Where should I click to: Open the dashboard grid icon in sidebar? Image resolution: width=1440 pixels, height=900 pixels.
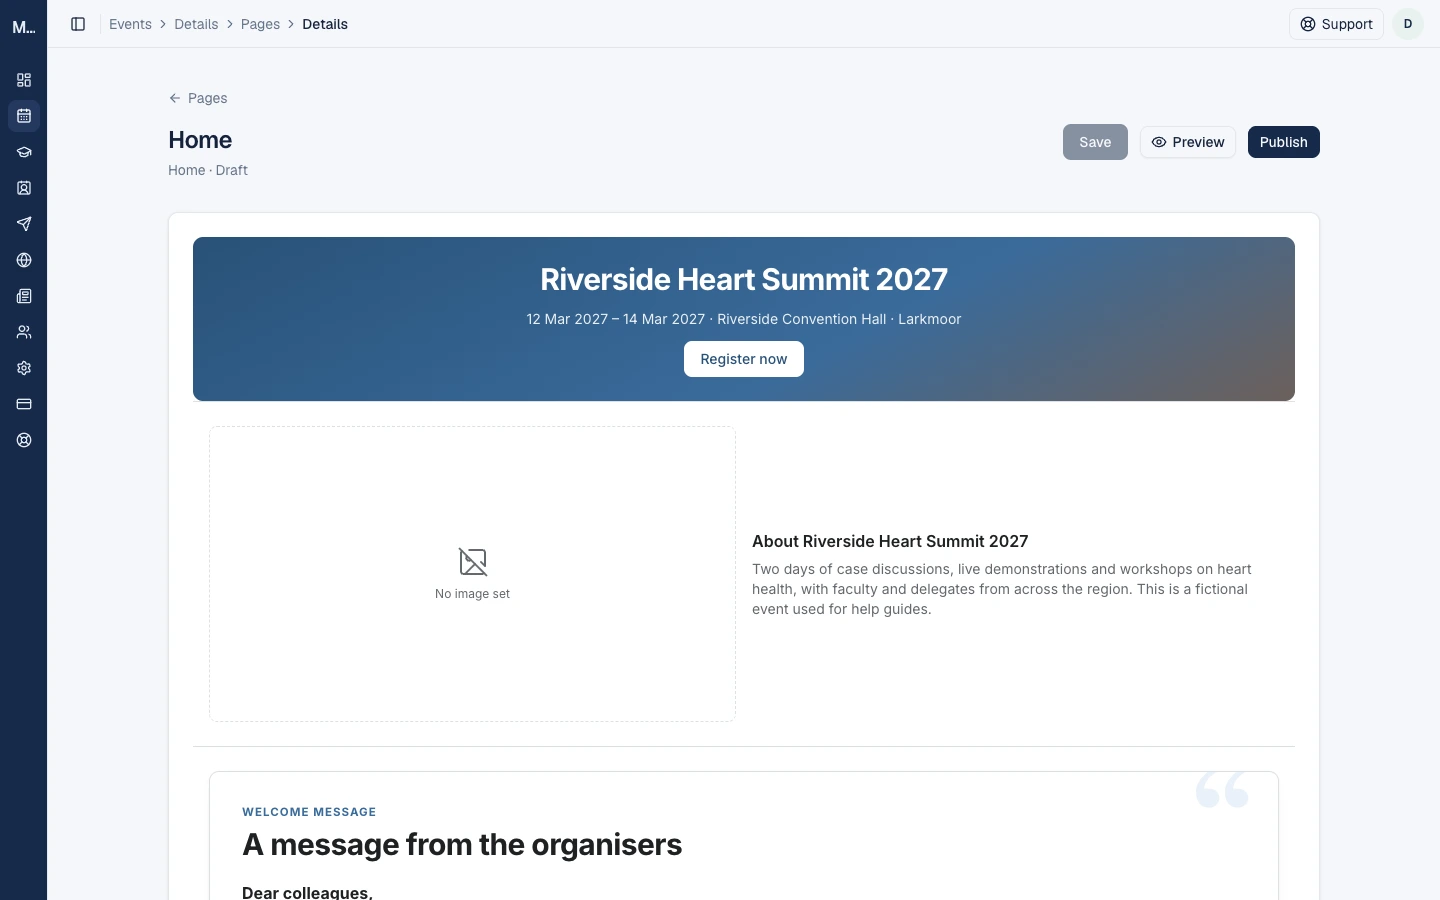[x=24, y=80]
